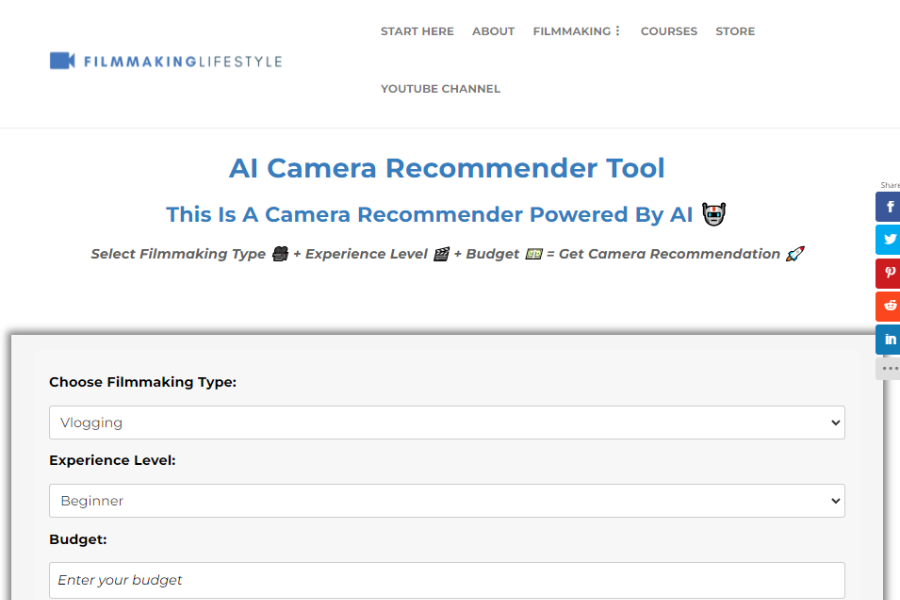Open more share options via the ellipsis icon
The height and width of the screenshot is (600, 900).
pyautogui.click(x=887, y=367)
